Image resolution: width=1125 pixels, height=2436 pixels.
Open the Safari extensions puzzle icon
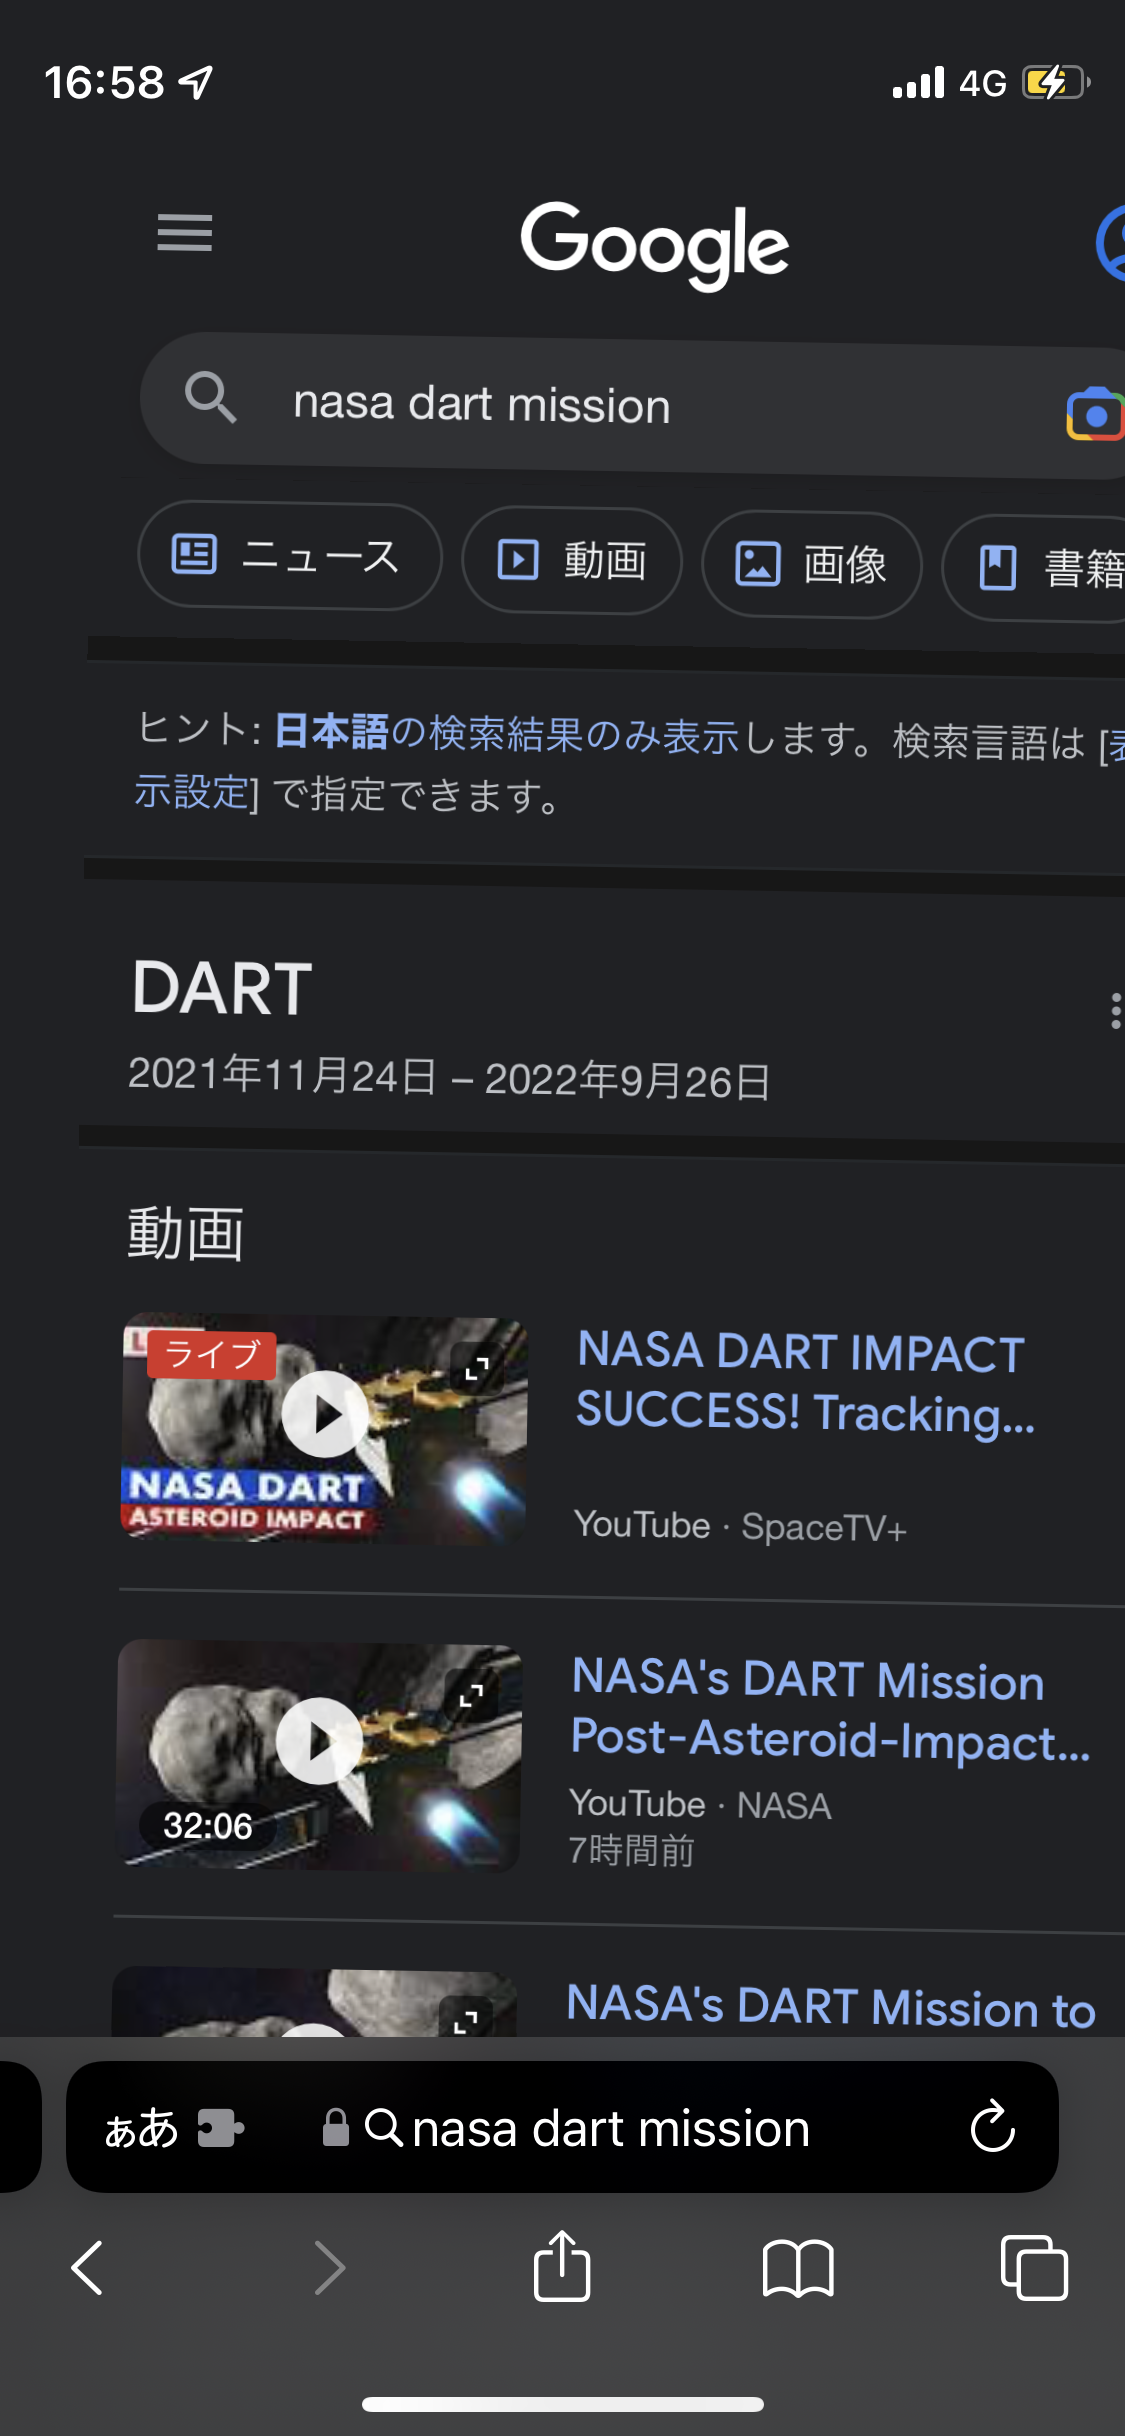(x=220, y=2128)
